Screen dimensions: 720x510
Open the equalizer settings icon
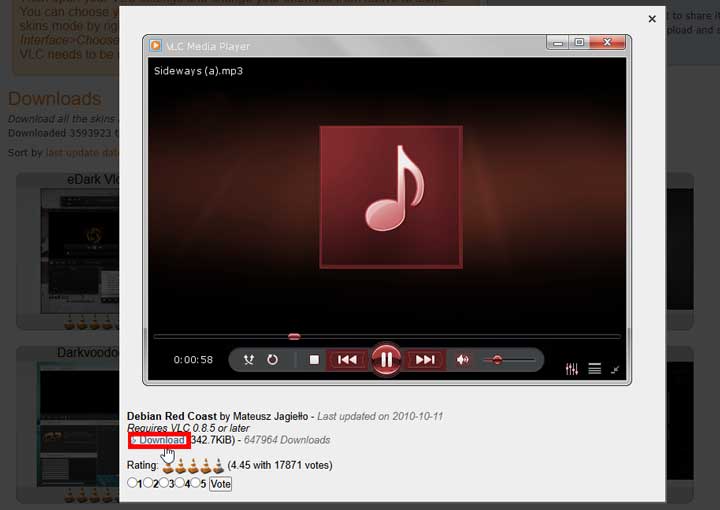pos(572,369)
